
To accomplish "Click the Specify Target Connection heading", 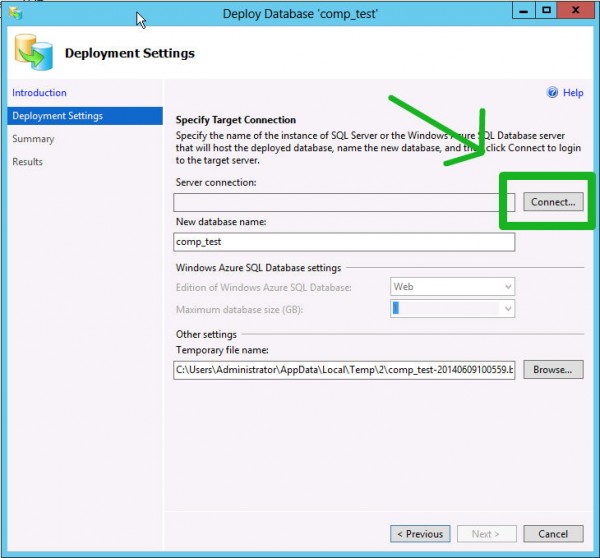I will [x=236, y=120].
